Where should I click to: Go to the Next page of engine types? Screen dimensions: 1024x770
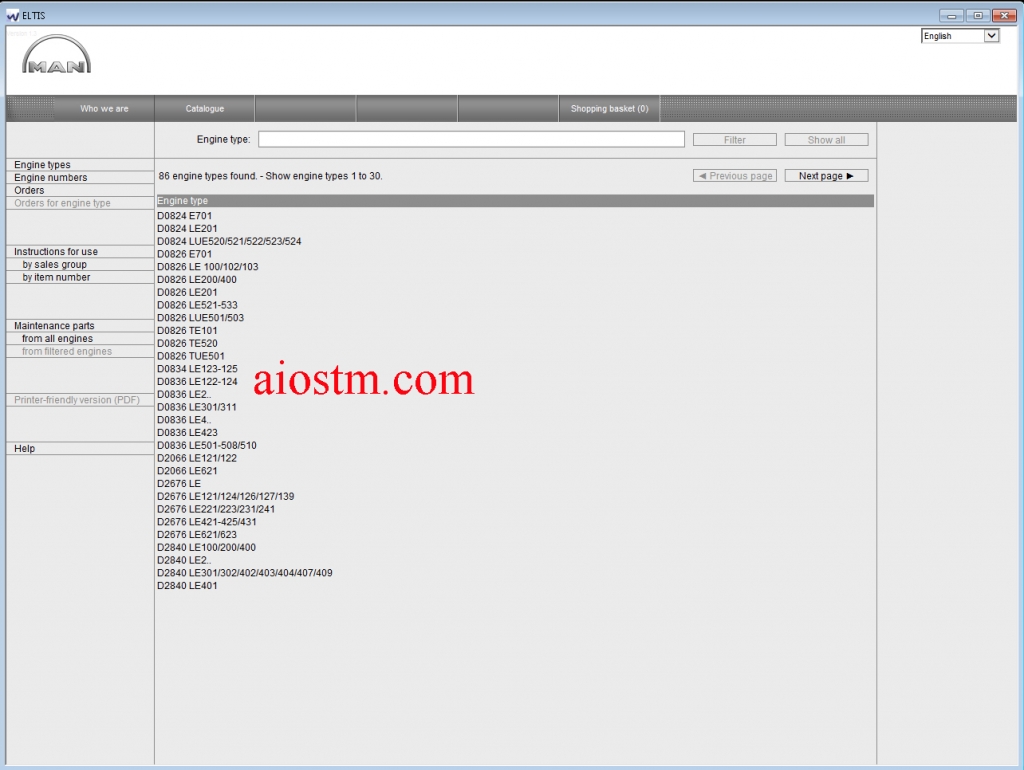[x=825, y=175]
